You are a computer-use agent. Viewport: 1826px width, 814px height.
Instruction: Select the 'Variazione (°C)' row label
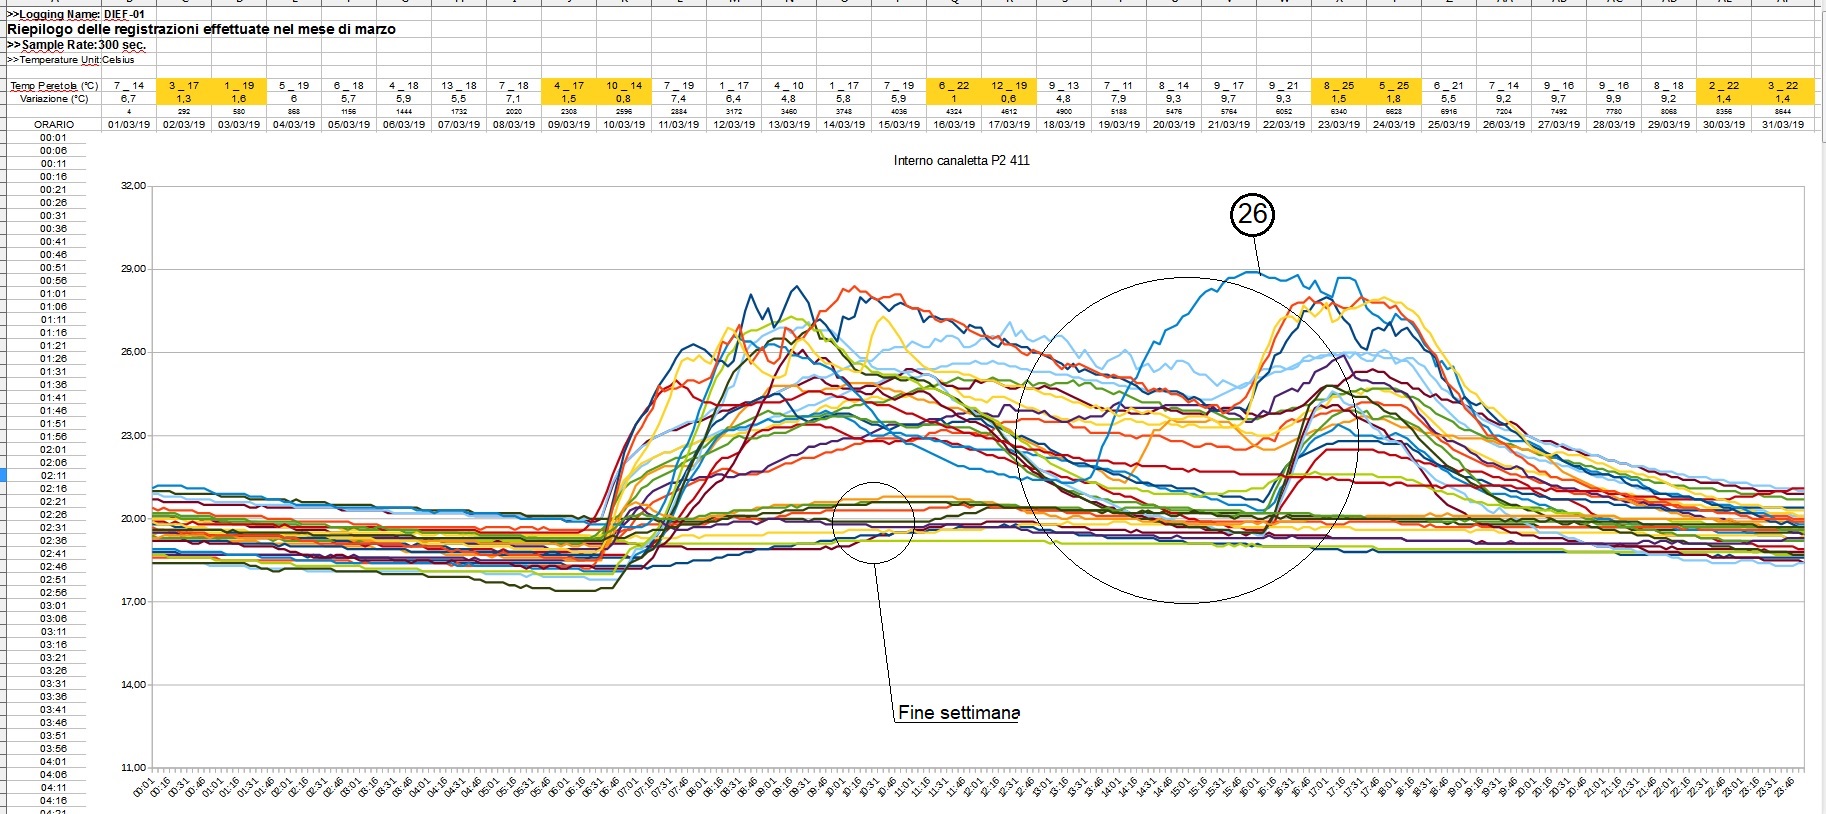(54, 99)
